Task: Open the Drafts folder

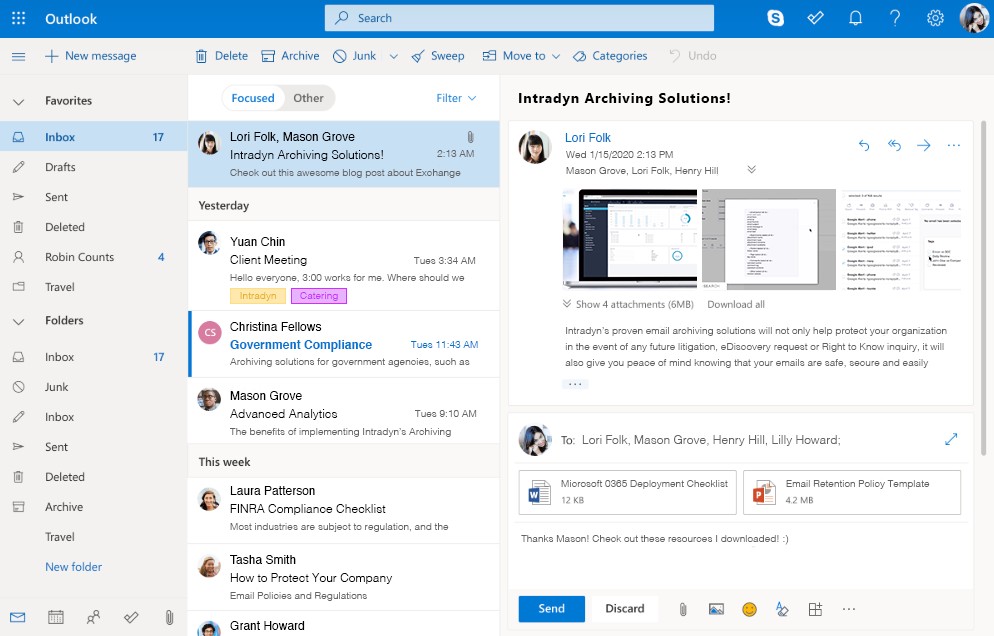Action: [x=60, y=167]
